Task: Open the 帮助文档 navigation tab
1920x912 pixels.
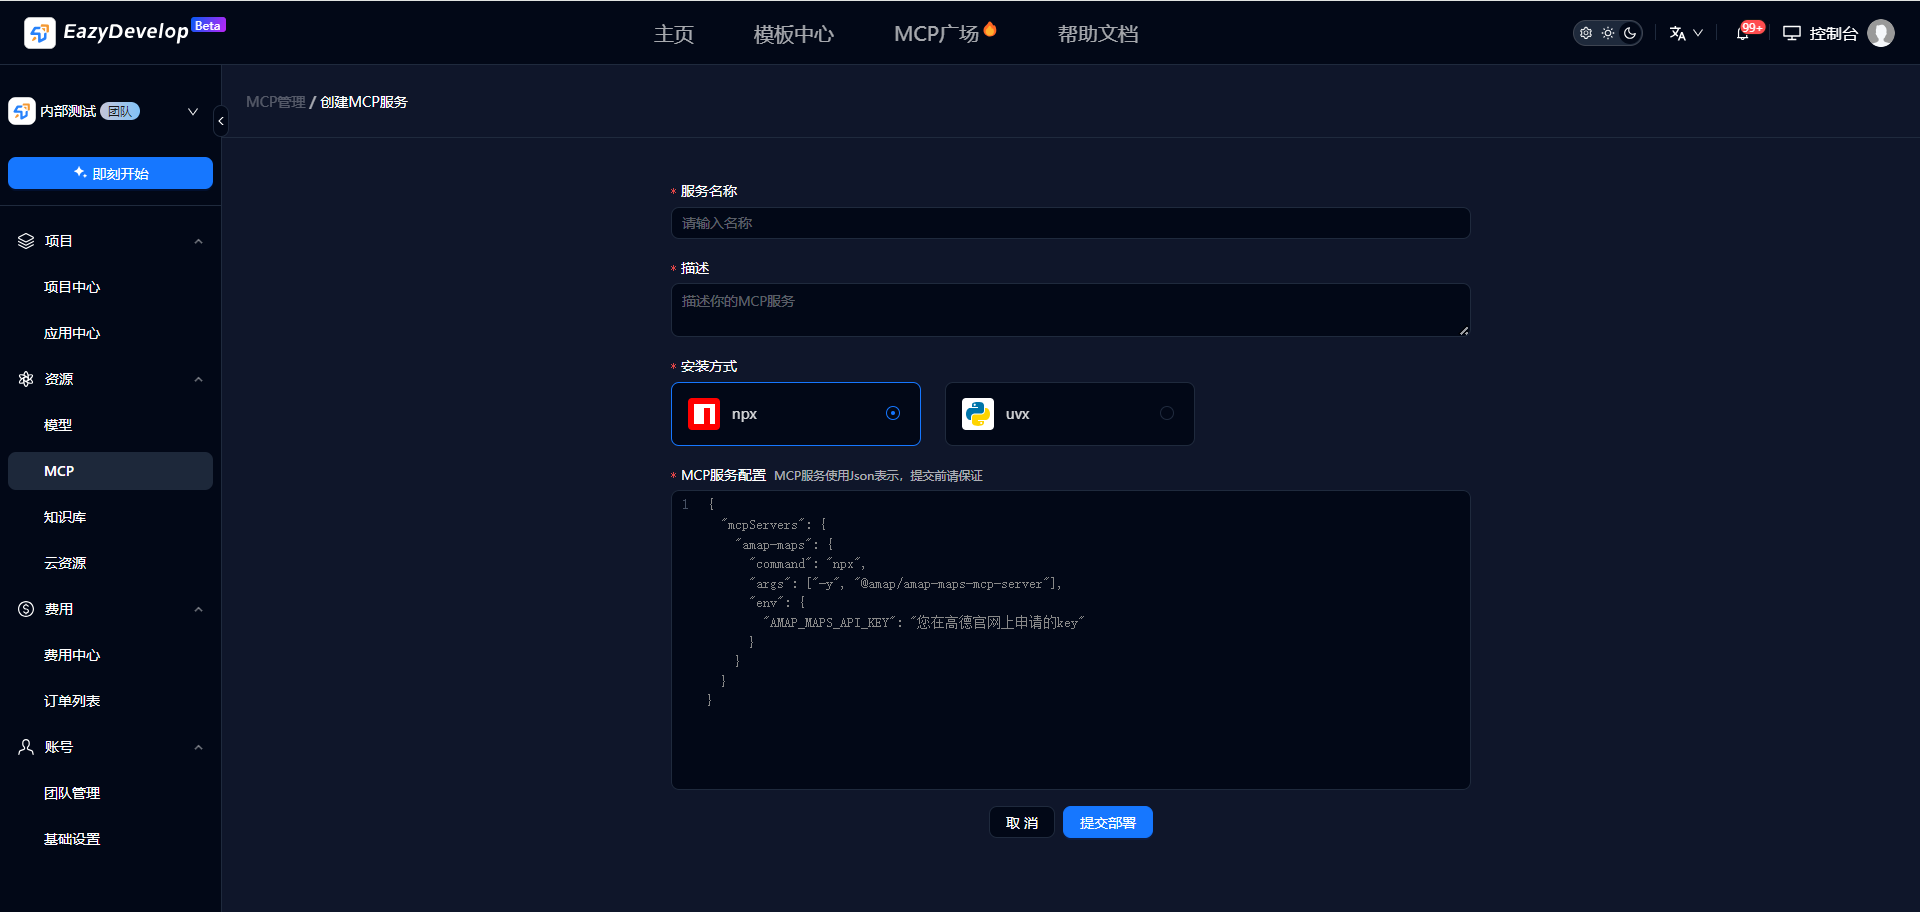Action: point(1097,34)
